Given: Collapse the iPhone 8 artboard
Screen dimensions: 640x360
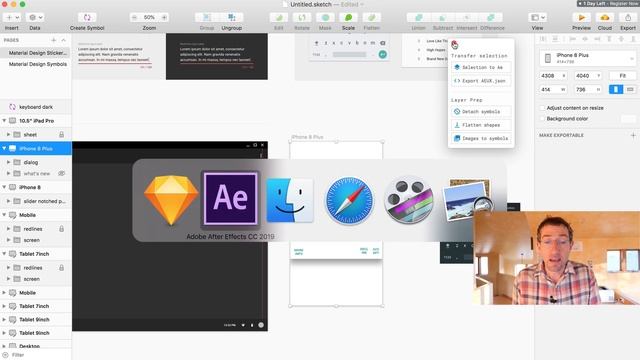Looking at the screenshot, I should pos(4,187).
